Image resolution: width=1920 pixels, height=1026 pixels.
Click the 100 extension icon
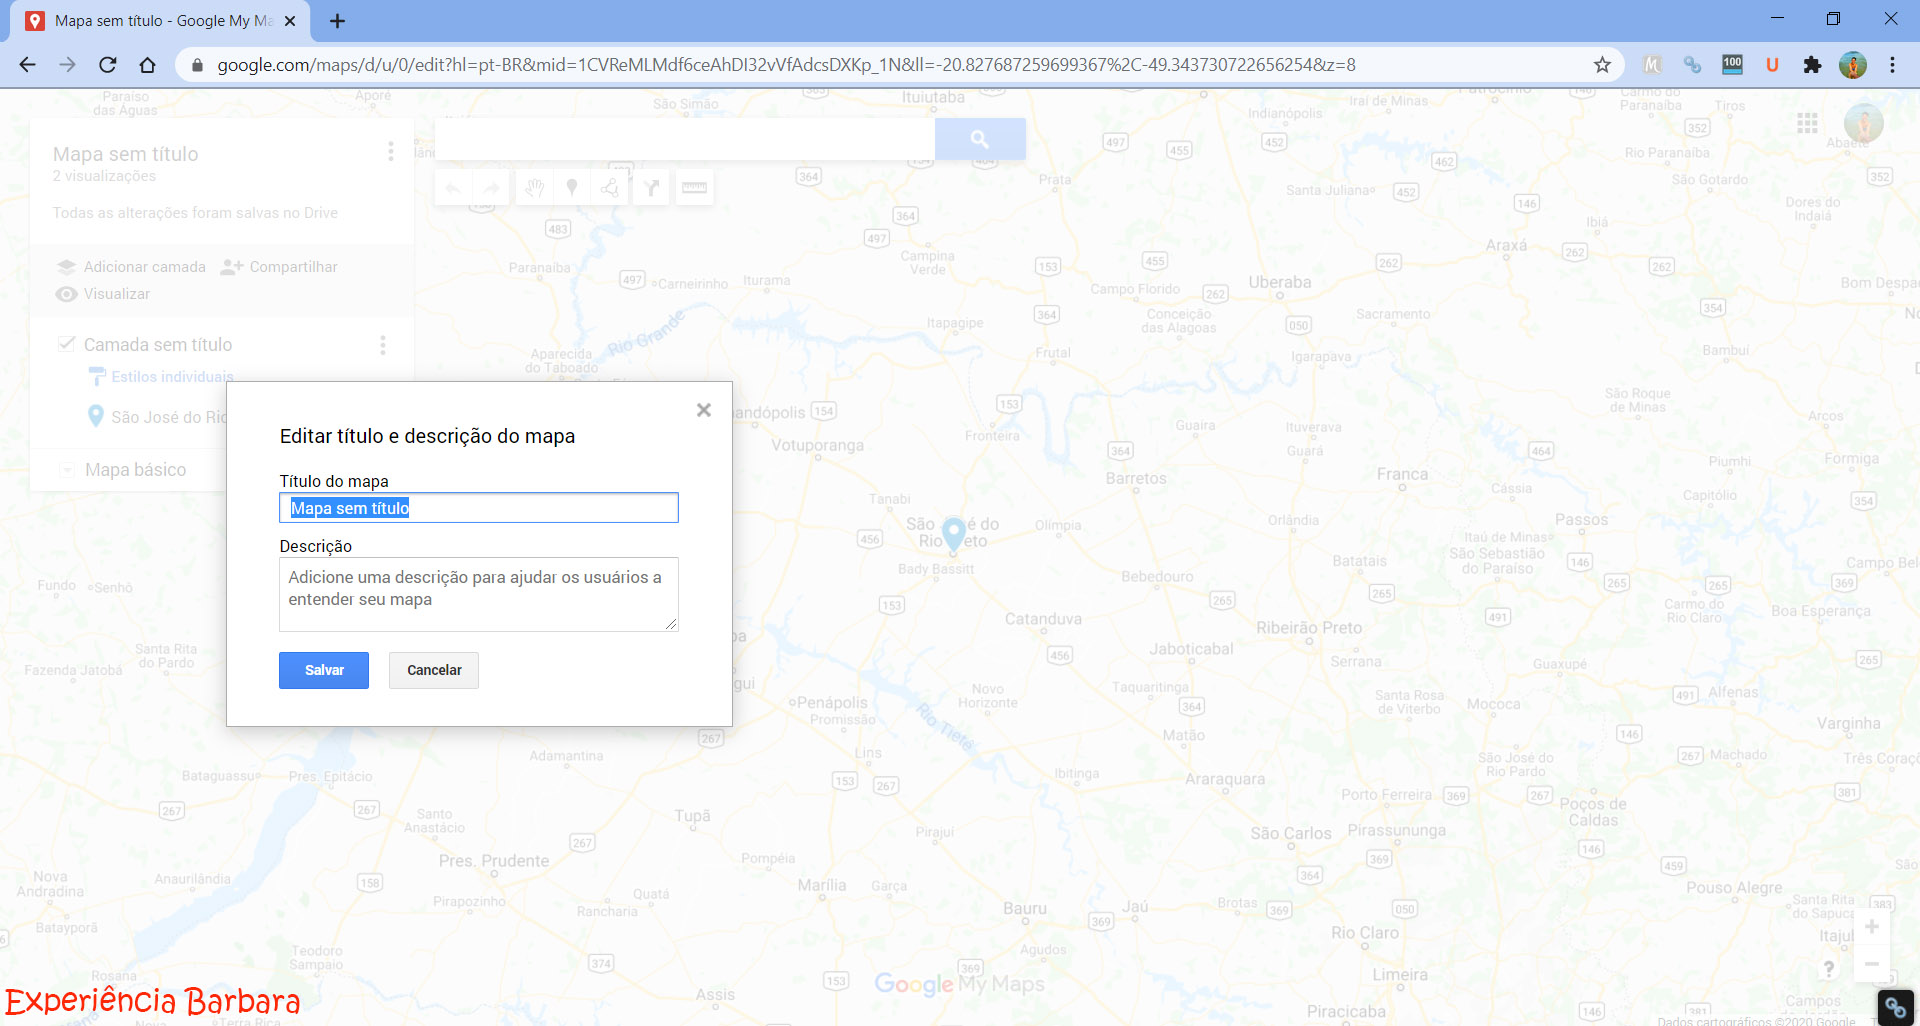click(1733, 65)
